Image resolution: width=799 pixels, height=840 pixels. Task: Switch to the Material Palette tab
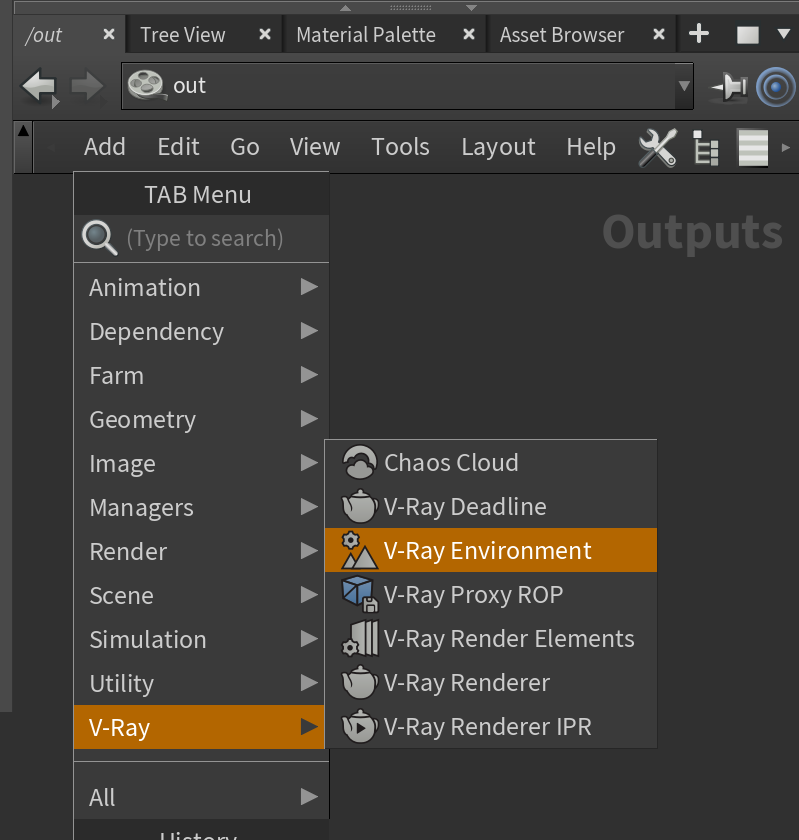[366, 35]
